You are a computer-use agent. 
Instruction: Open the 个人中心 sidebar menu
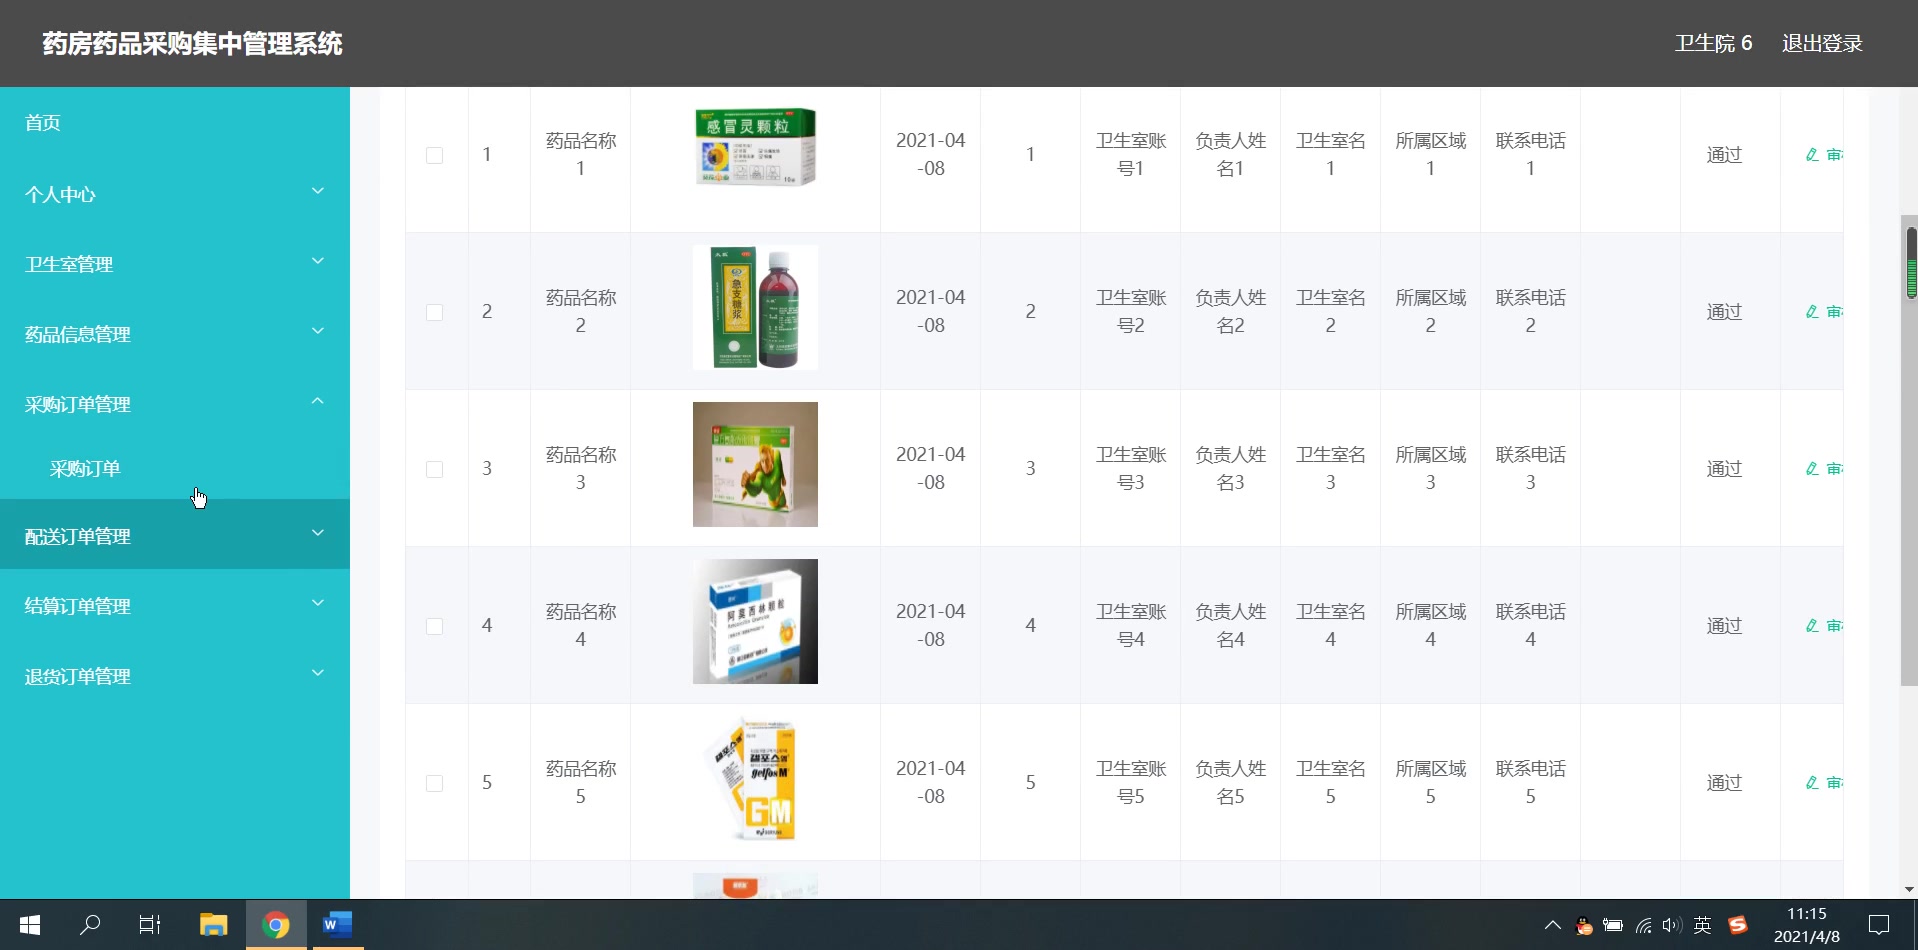pos(175,194)
